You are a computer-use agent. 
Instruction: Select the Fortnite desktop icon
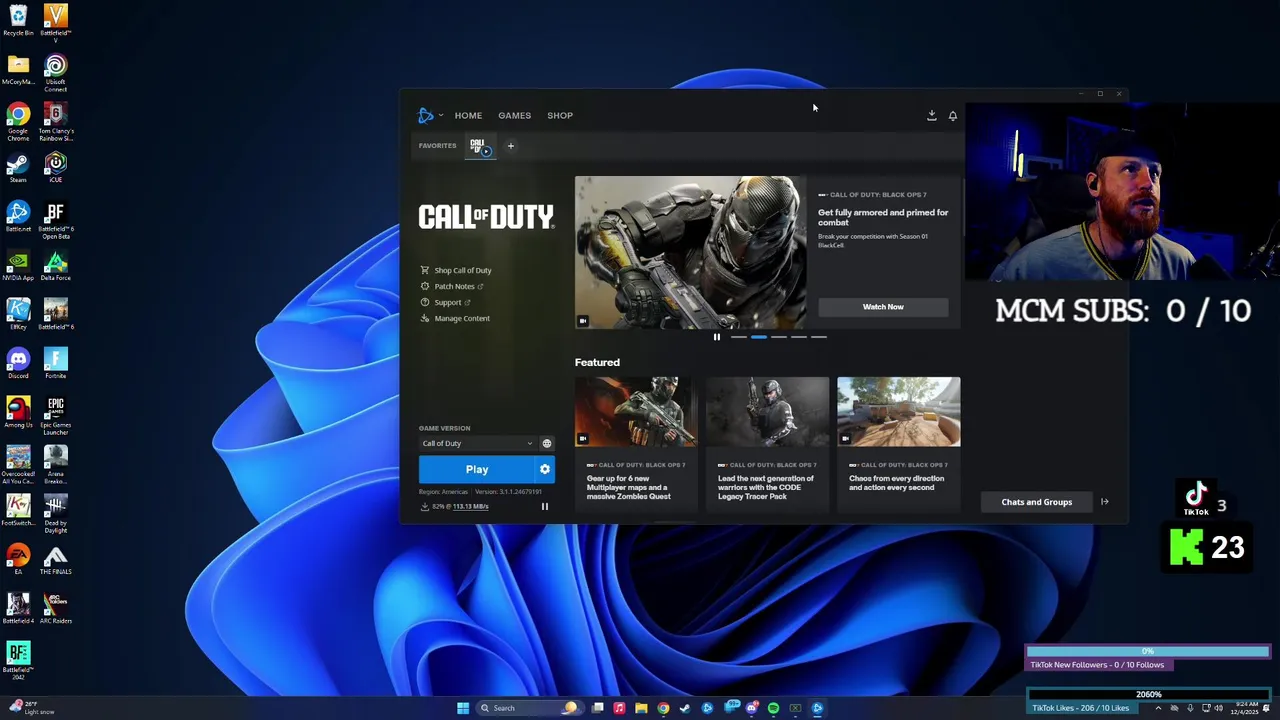pos(55,363)
